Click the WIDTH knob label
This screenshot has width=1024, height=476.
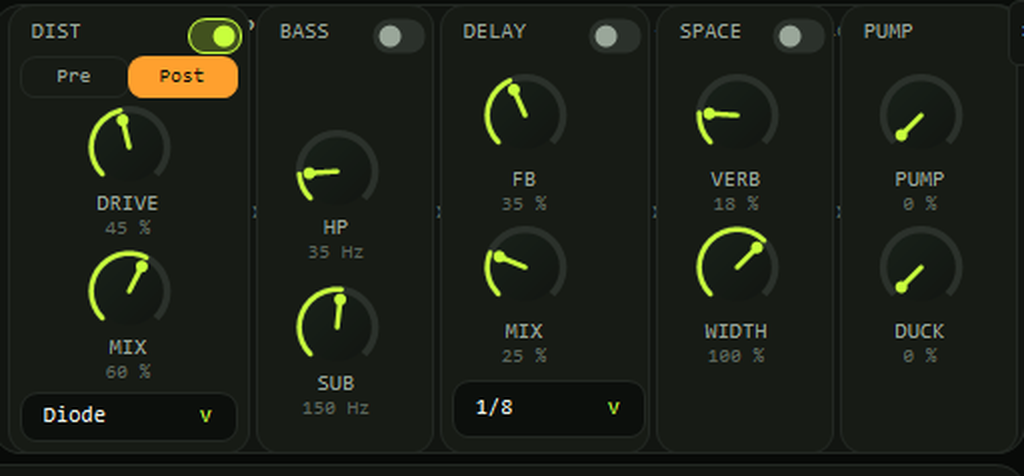click(x=736, y=332)
